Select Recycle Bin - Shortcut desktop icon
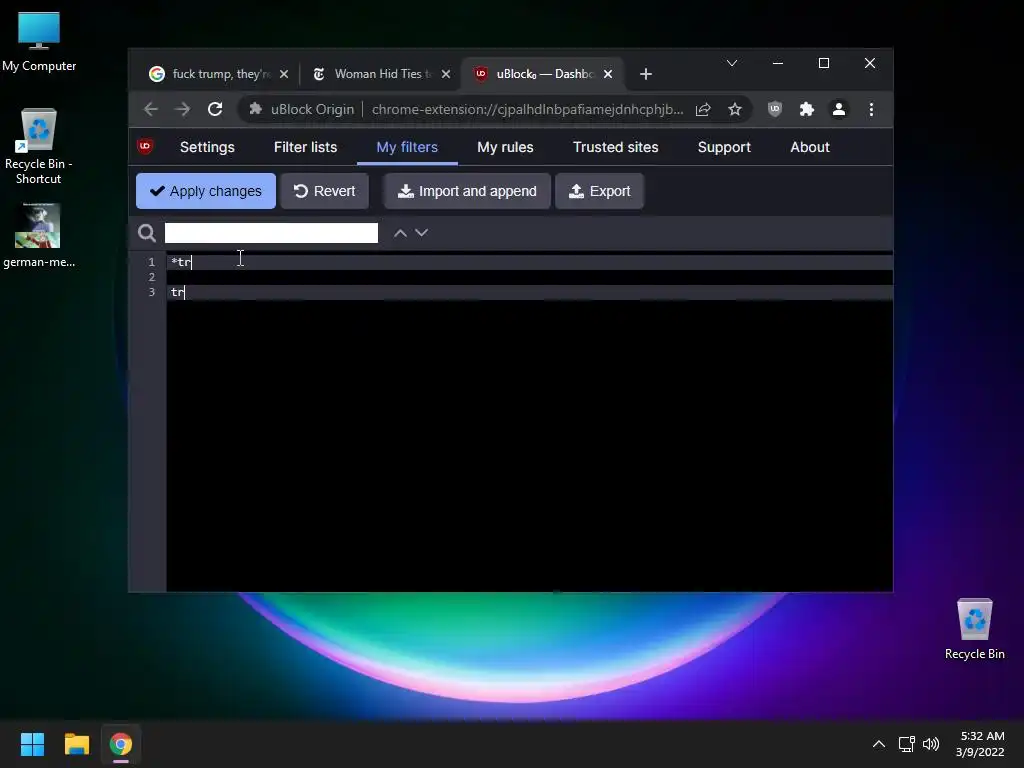This screenshot has width=1024, height=768. [39, 146]
